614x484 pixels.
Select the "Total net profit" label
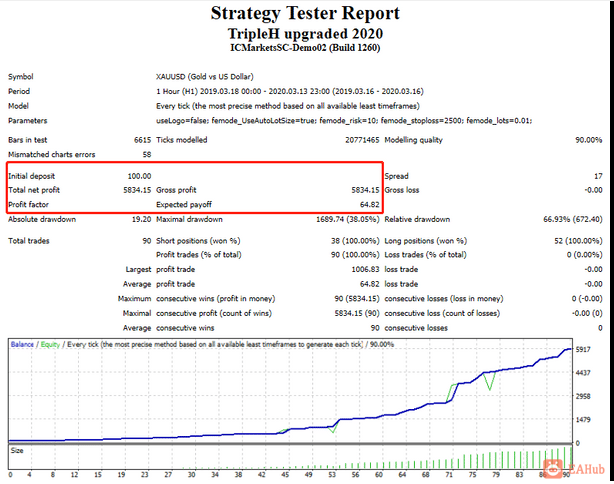coord(34,190)
